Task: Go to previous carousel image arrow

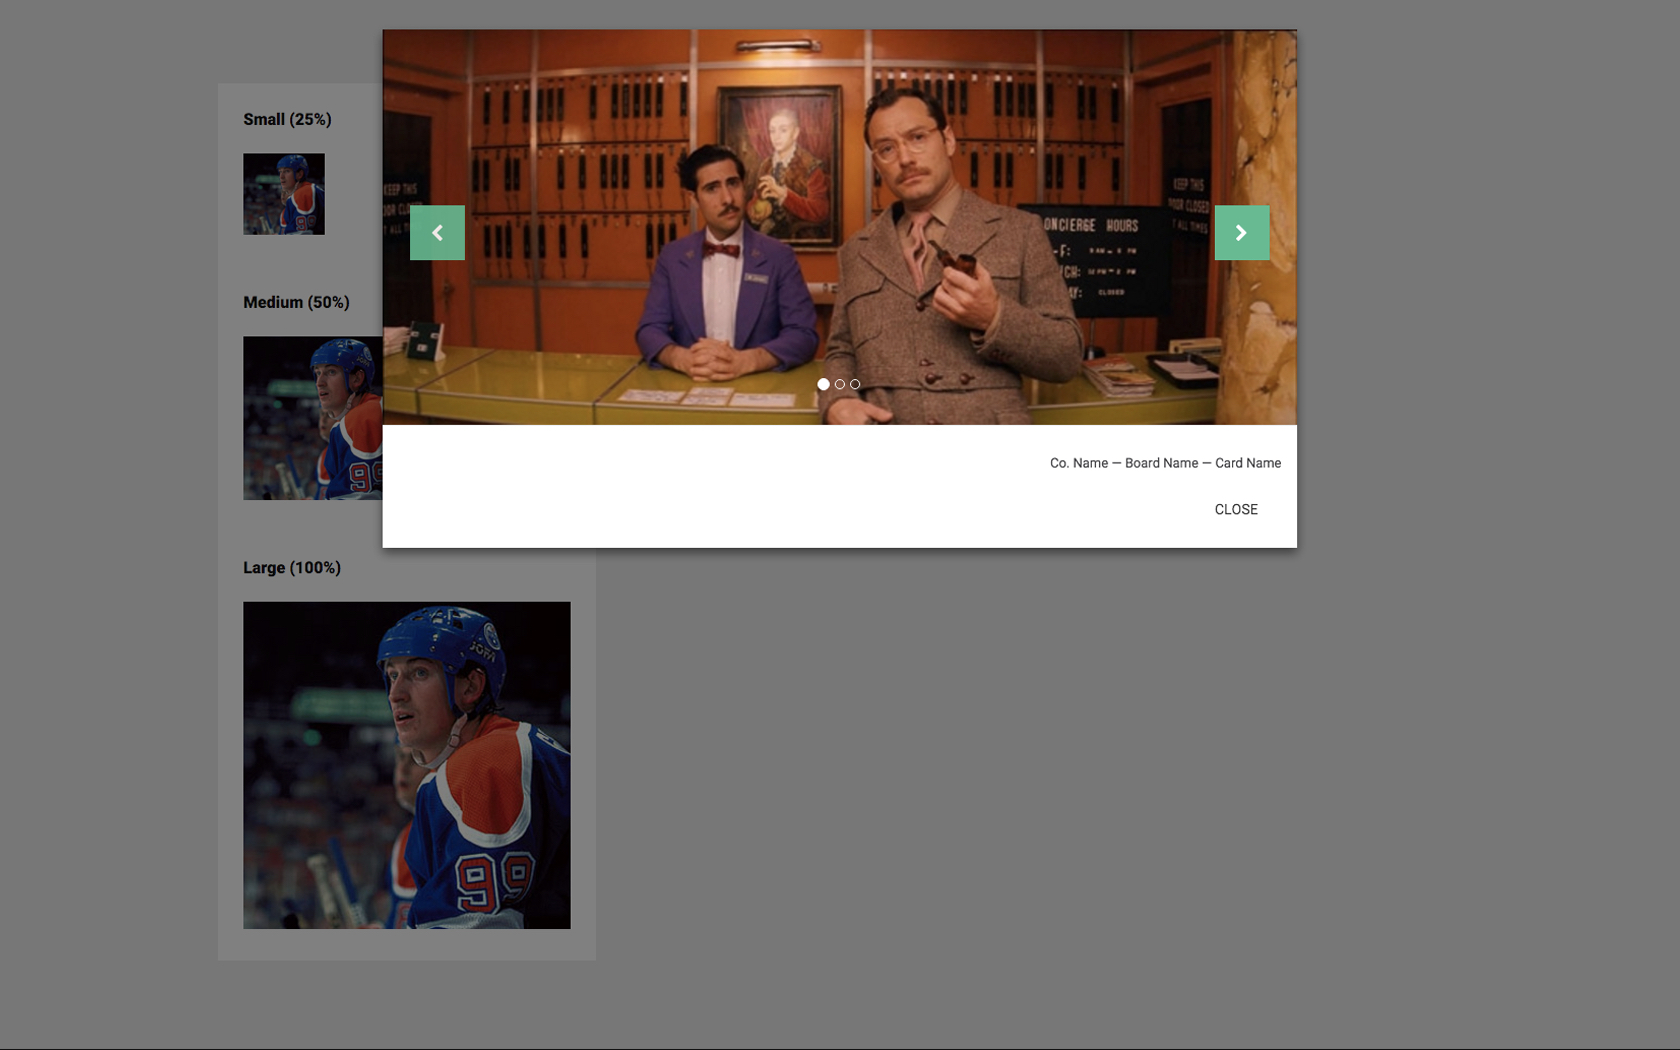Action: tap(437, 233)
